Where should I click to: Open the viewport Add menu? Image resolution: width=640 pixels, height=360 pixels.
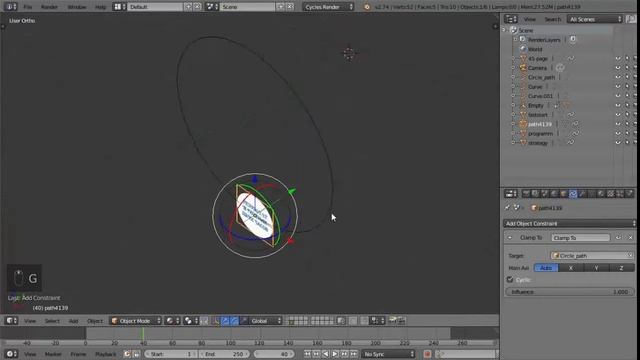pos(73,321)
